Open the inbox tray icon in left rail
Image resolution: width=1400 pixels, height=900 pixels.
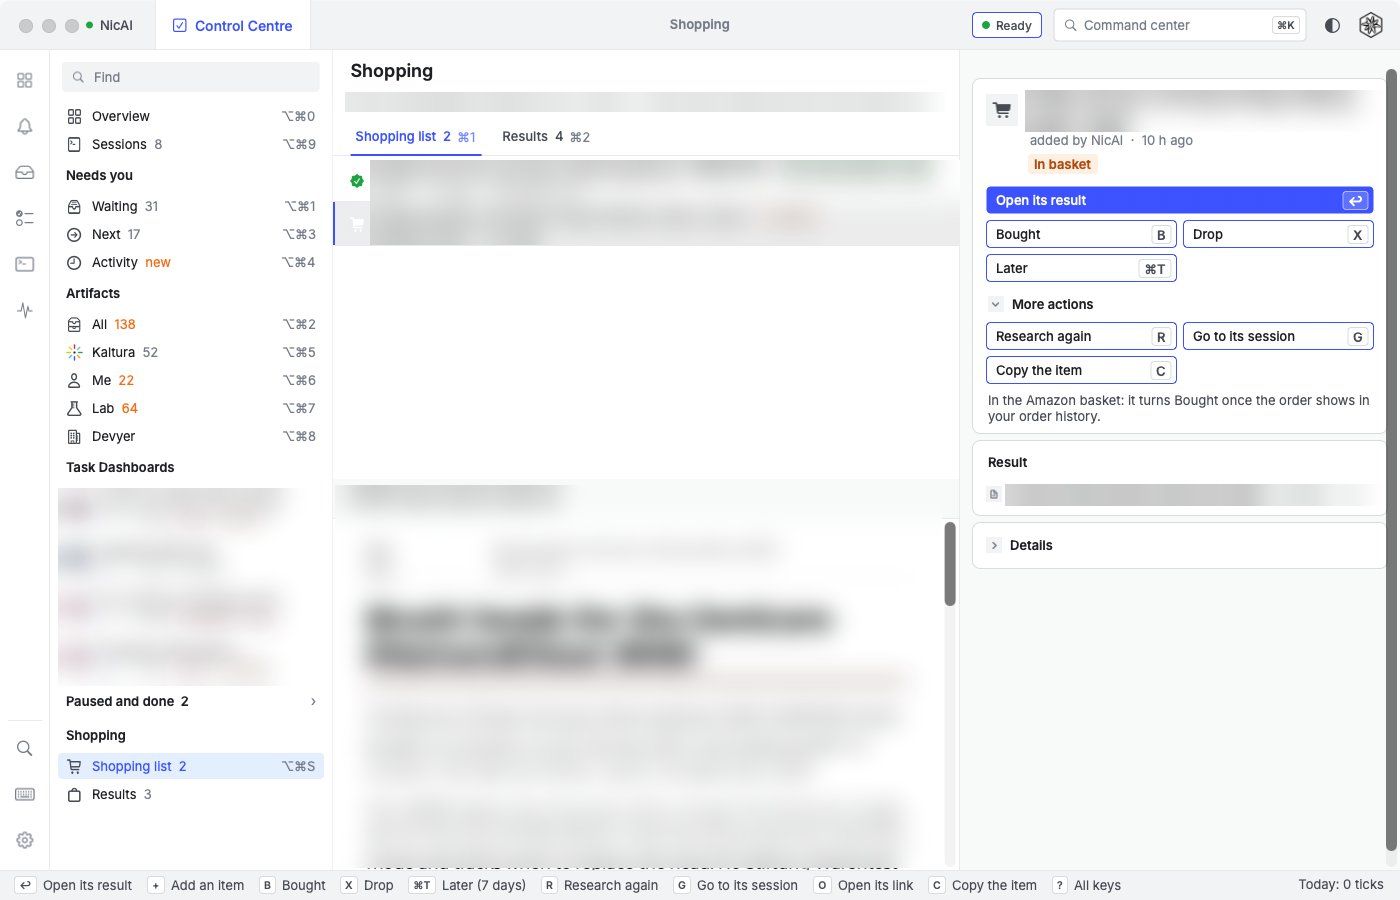pyautogui.click(x=25, y=172)
